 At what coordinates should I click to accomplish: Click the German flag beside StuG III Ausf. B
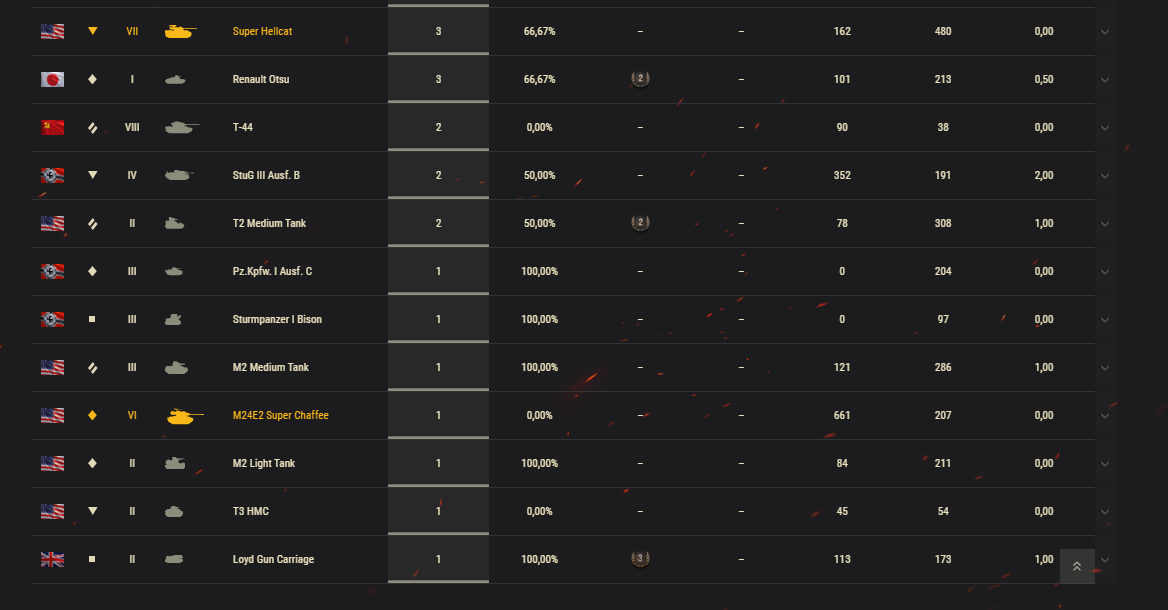52,175
